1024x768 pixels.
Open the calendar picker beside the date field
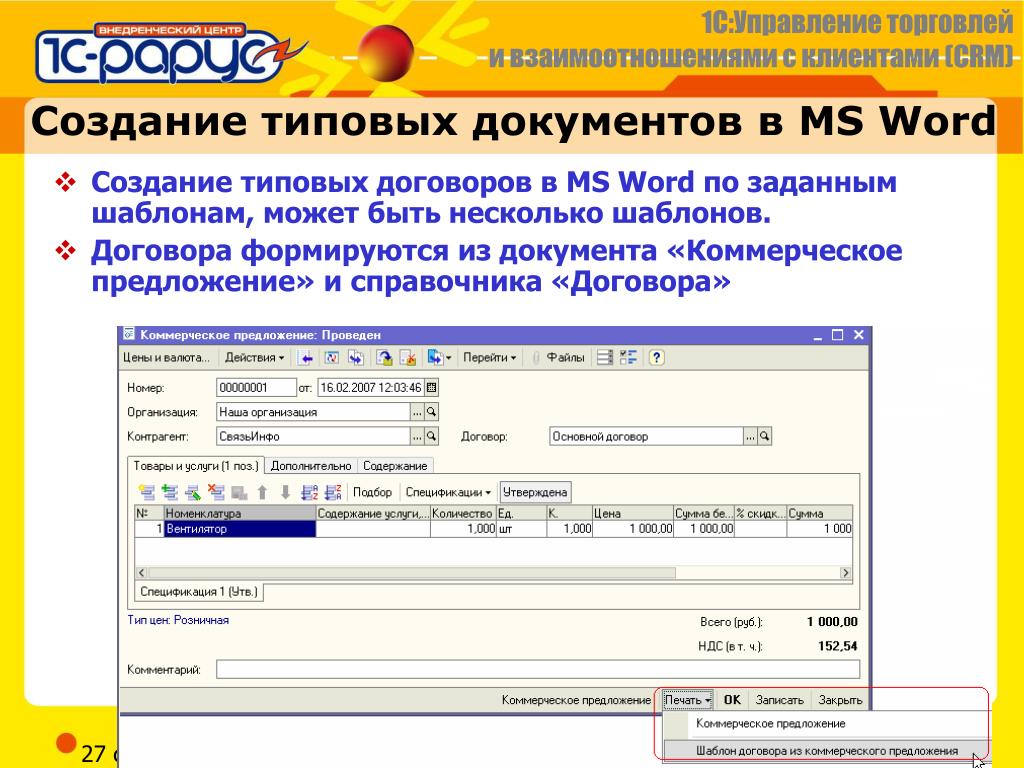(431, 387)
